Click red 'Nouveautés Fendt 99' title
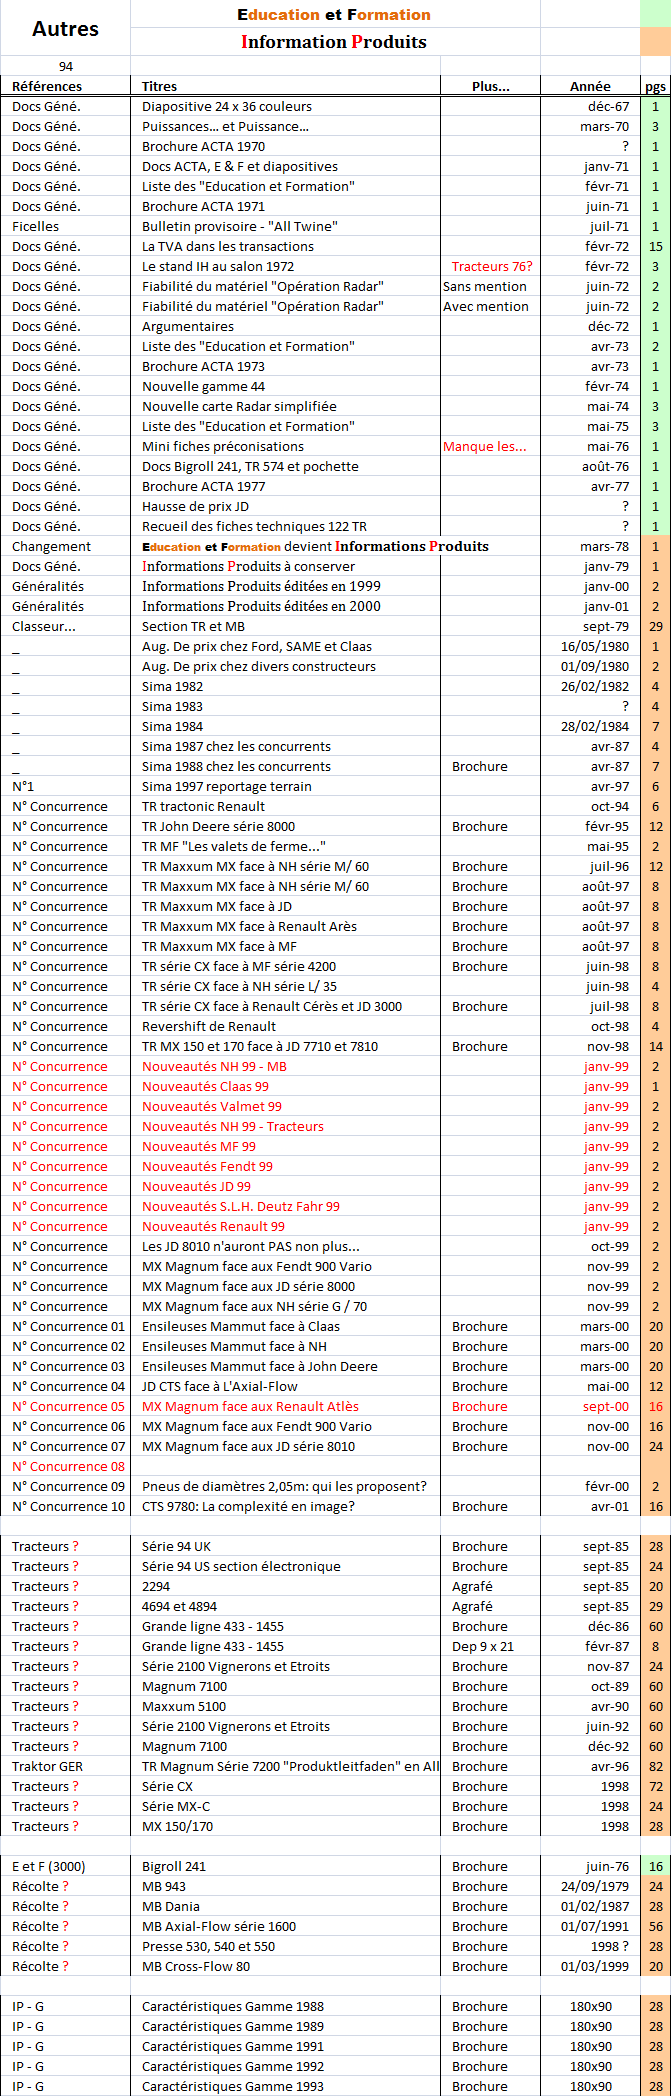The image size is (671, 2096). (x=207, y=1166)
